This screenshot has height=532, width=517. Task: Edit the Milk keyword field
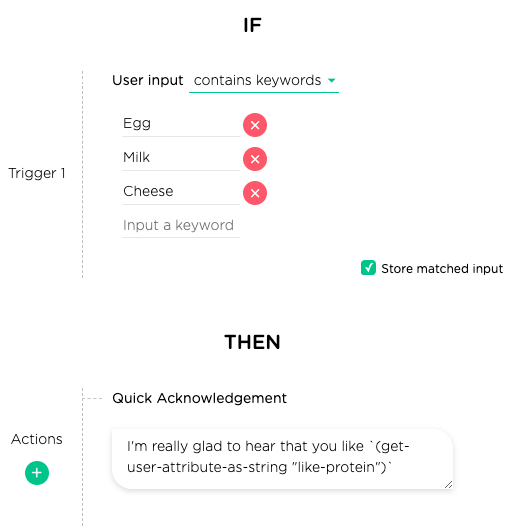181,158
